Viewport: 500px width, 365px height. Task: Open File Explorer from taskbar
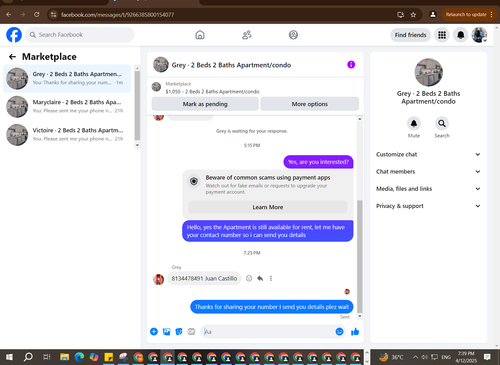64,357
